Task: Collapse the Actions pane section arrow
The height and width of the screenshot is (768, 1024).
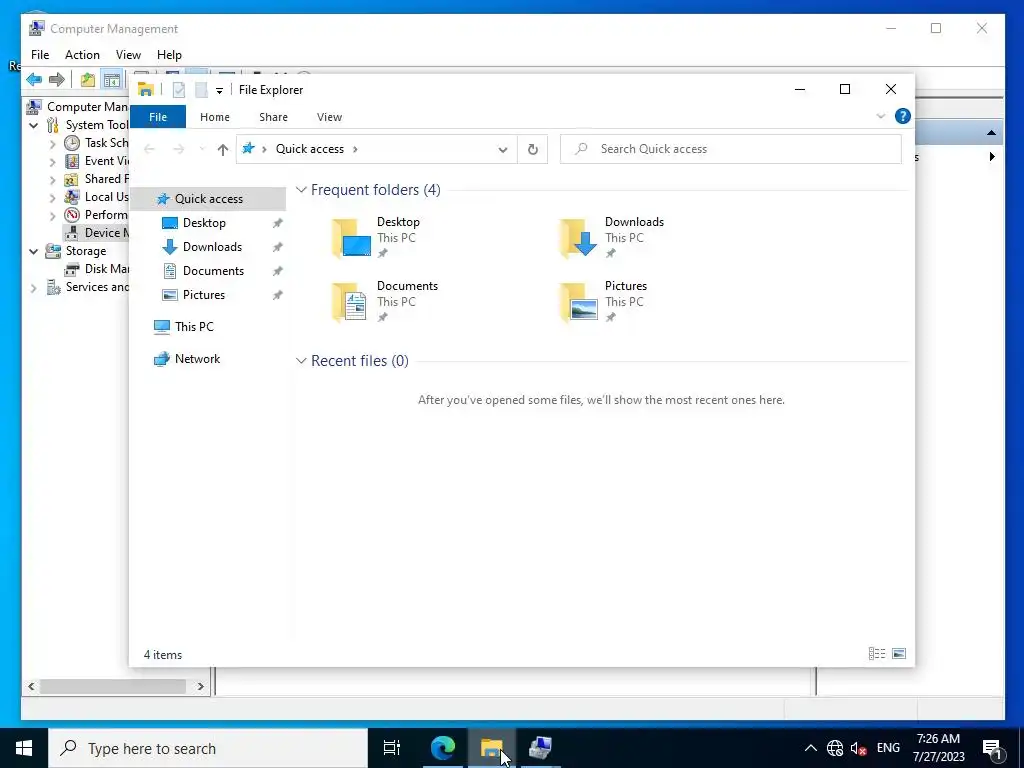Action: (x=991, y=133)
